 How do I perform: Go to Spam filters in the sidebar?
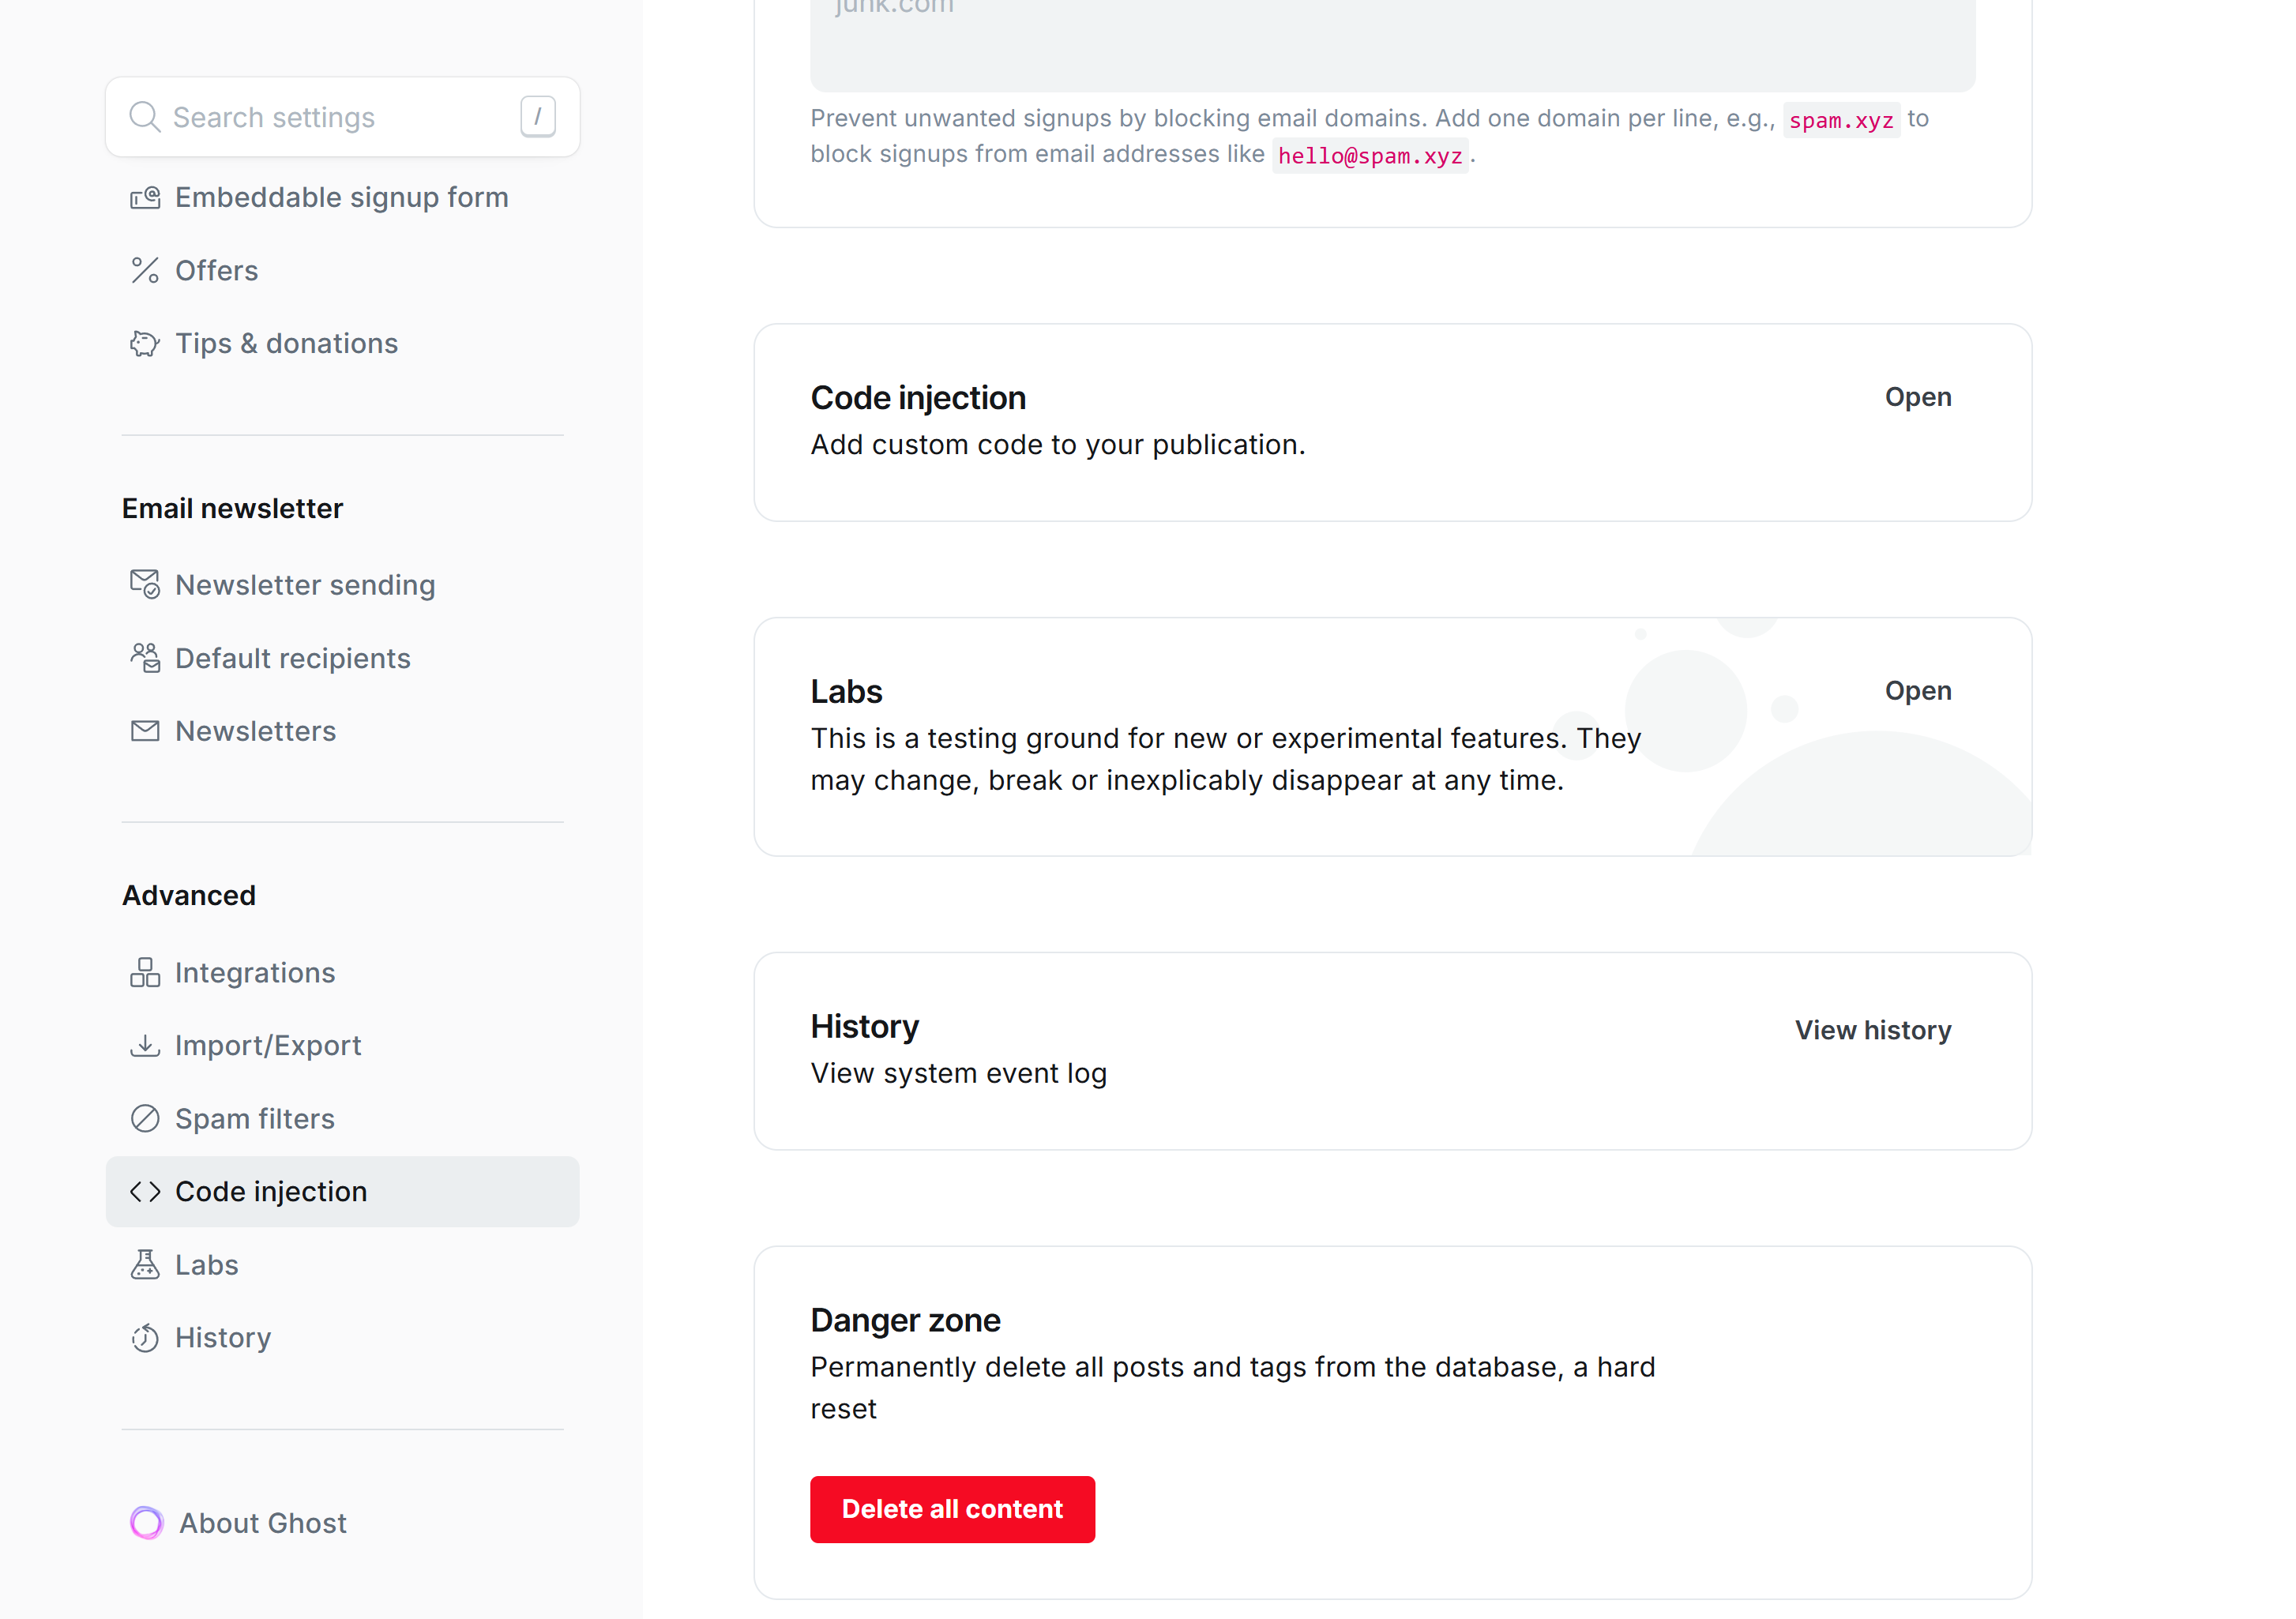[254, 1118]
